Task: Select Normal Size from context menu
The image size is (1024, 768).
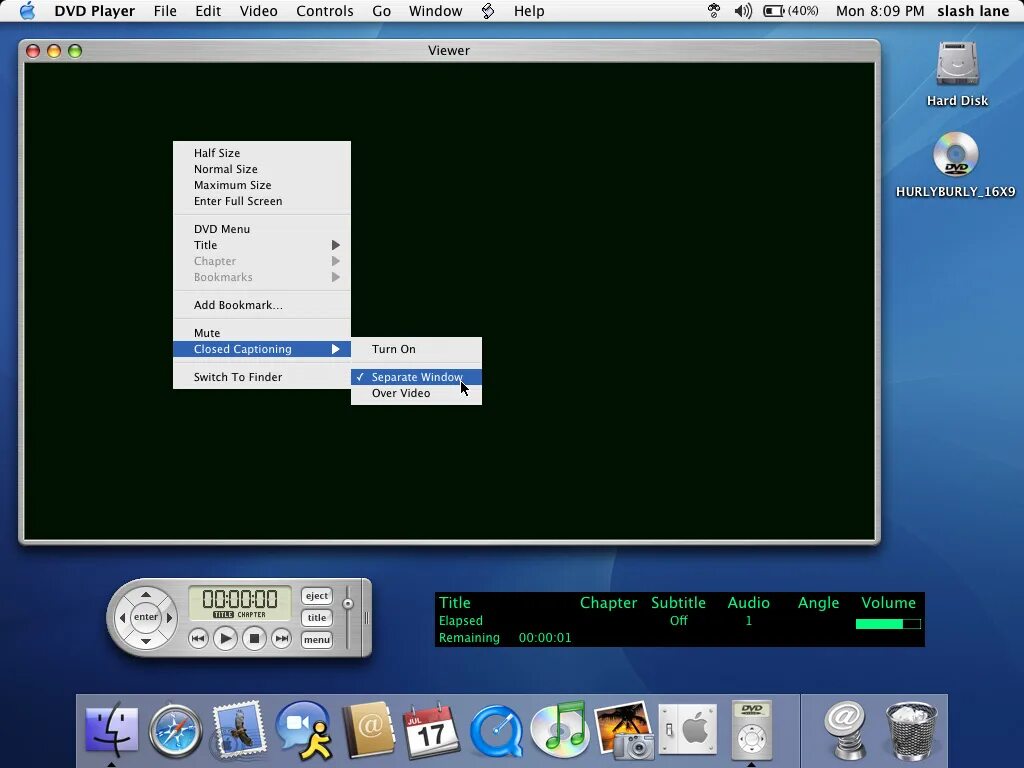Action: click(x=262, y=169)
